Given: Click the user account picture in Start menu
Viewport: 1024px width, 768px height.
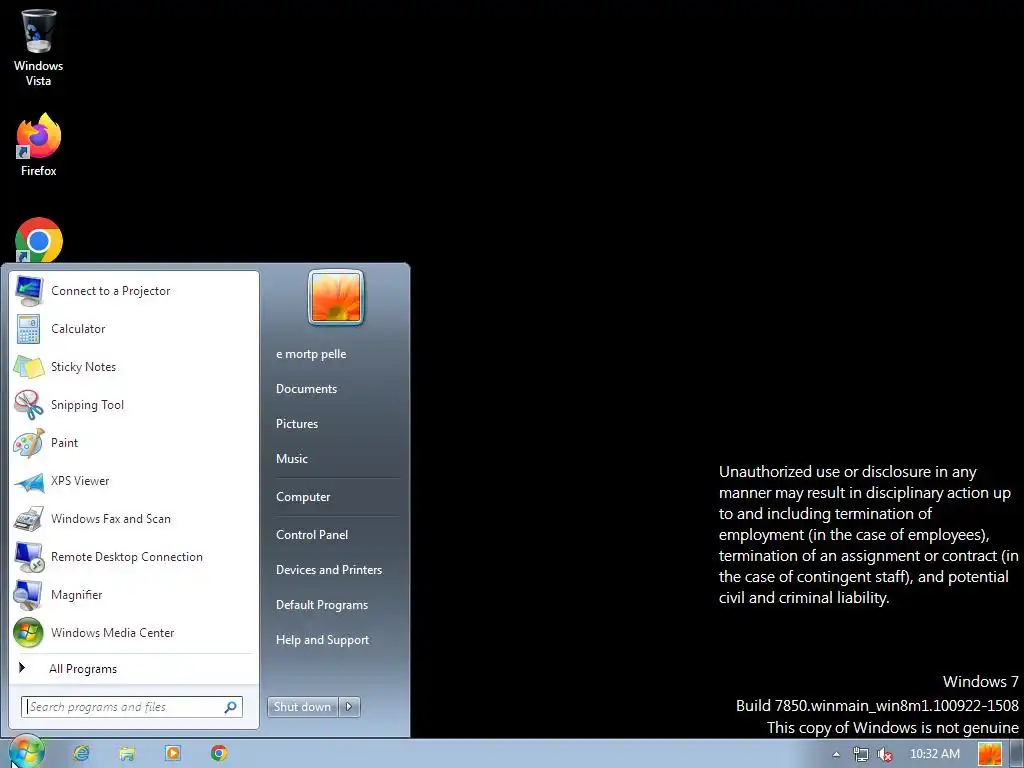Looking at the screenshot, I should [336, 297].
